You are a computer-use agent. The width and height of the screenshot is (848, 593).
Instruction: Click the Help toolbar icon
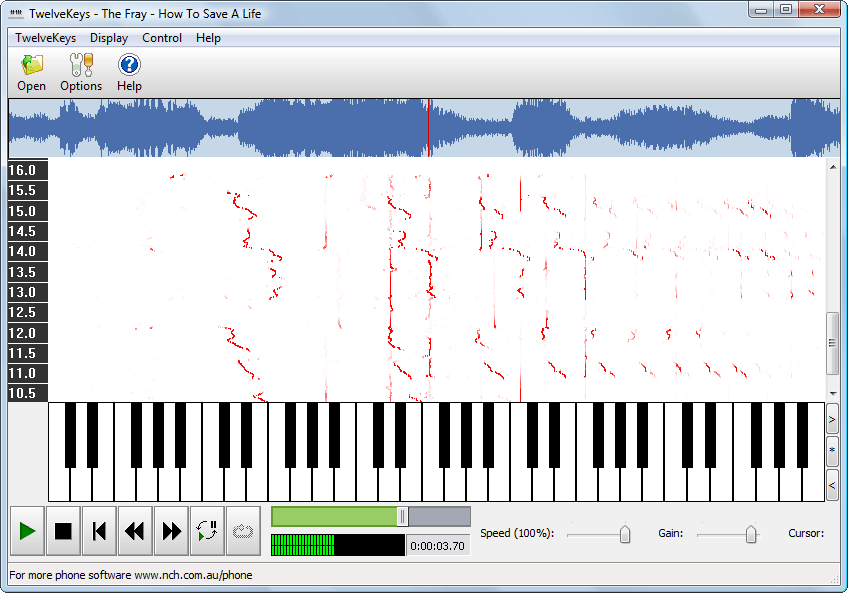pos(129,73)
